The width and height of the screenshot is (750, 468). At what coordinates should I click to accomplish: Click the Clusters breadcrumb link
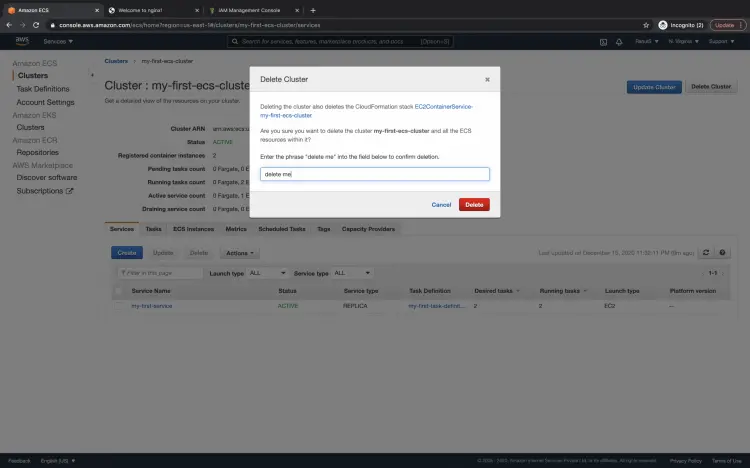pyautogui.click(x=116, y=61)
